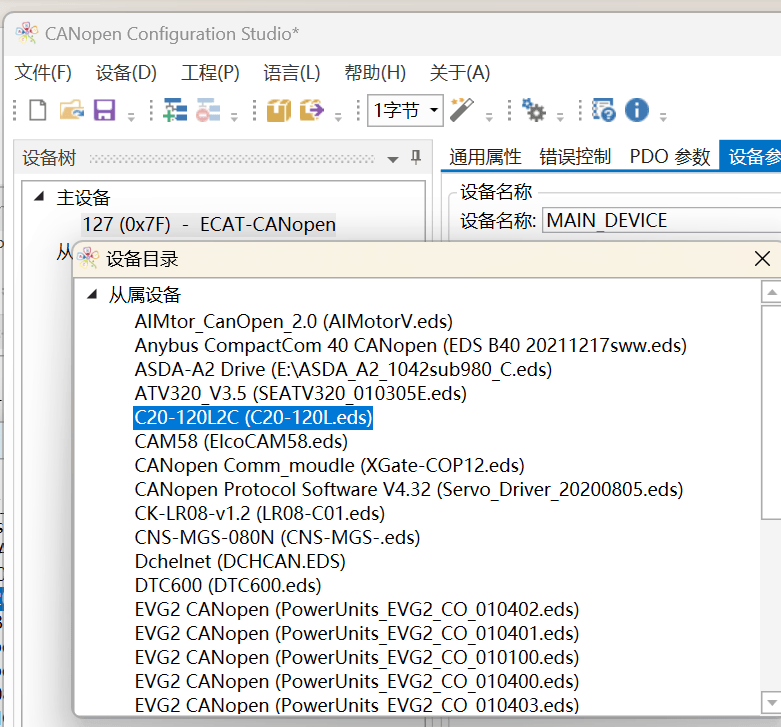Click catalog scrollbar up arrow
This screenshot has width=781, height=727.
tap(771, 292)
